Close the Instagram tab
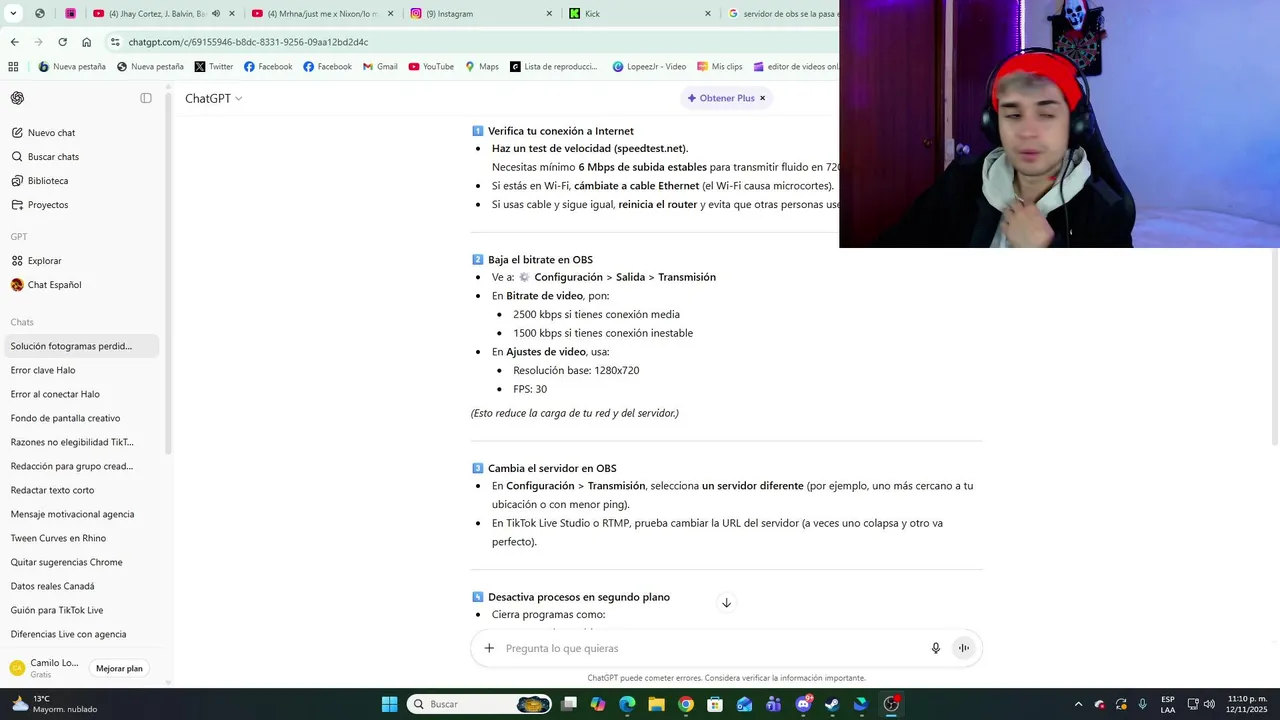 [549, 14]
